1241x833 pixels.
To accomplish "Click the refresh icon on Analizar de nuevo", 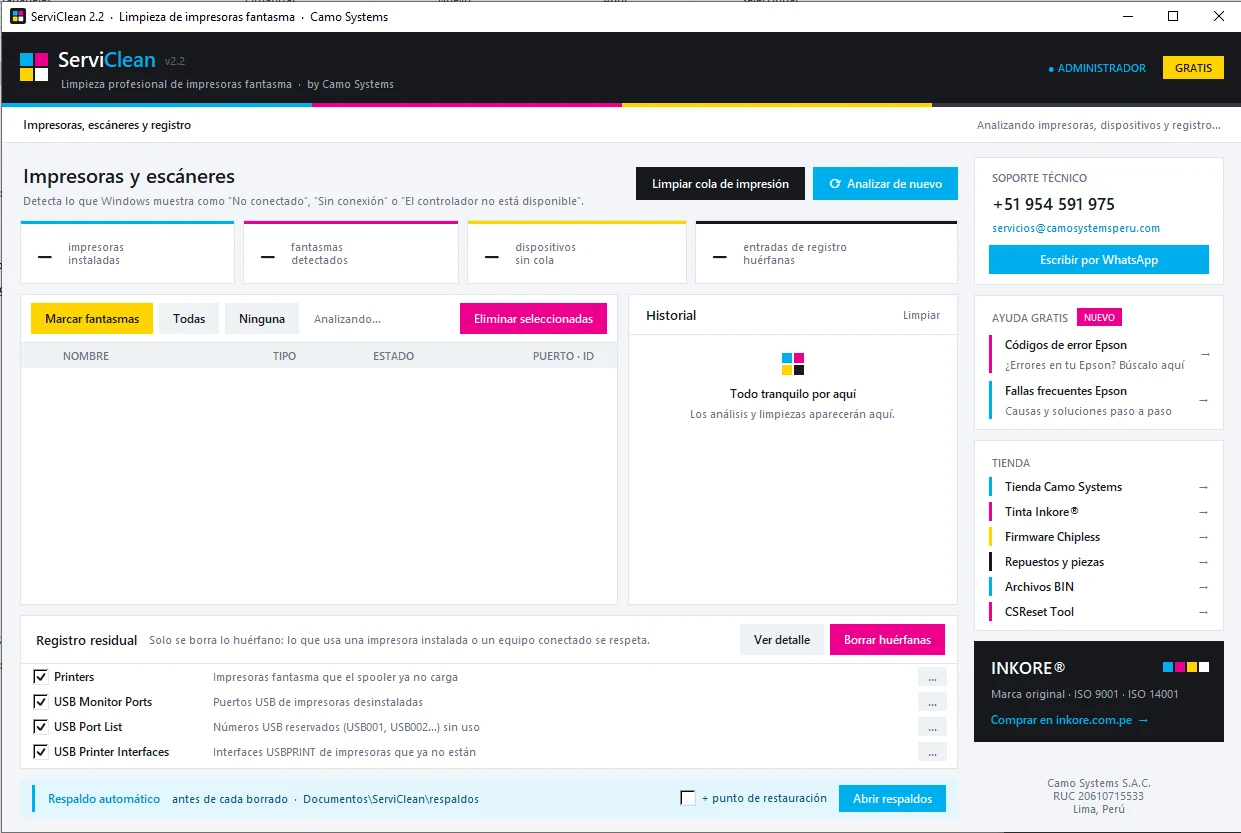I will tap(834, 184).
